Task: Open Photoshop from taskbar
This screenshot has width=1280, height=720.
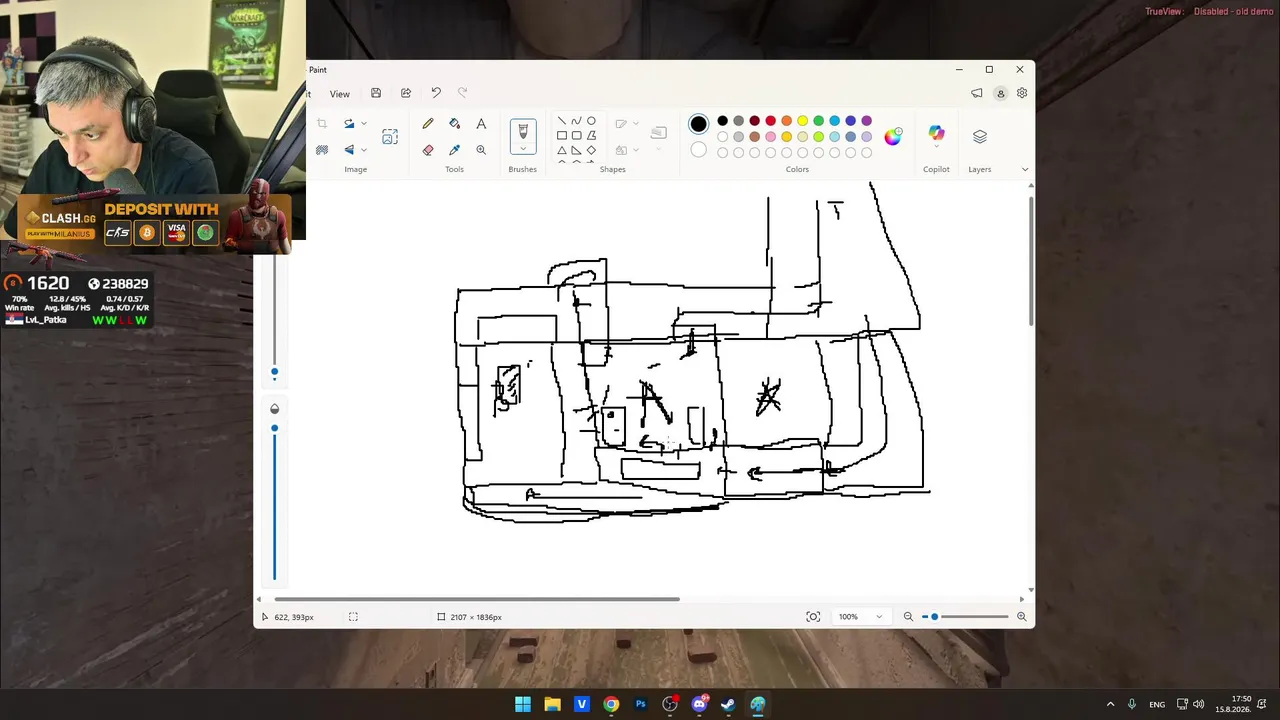Action: tap(641, 704)
